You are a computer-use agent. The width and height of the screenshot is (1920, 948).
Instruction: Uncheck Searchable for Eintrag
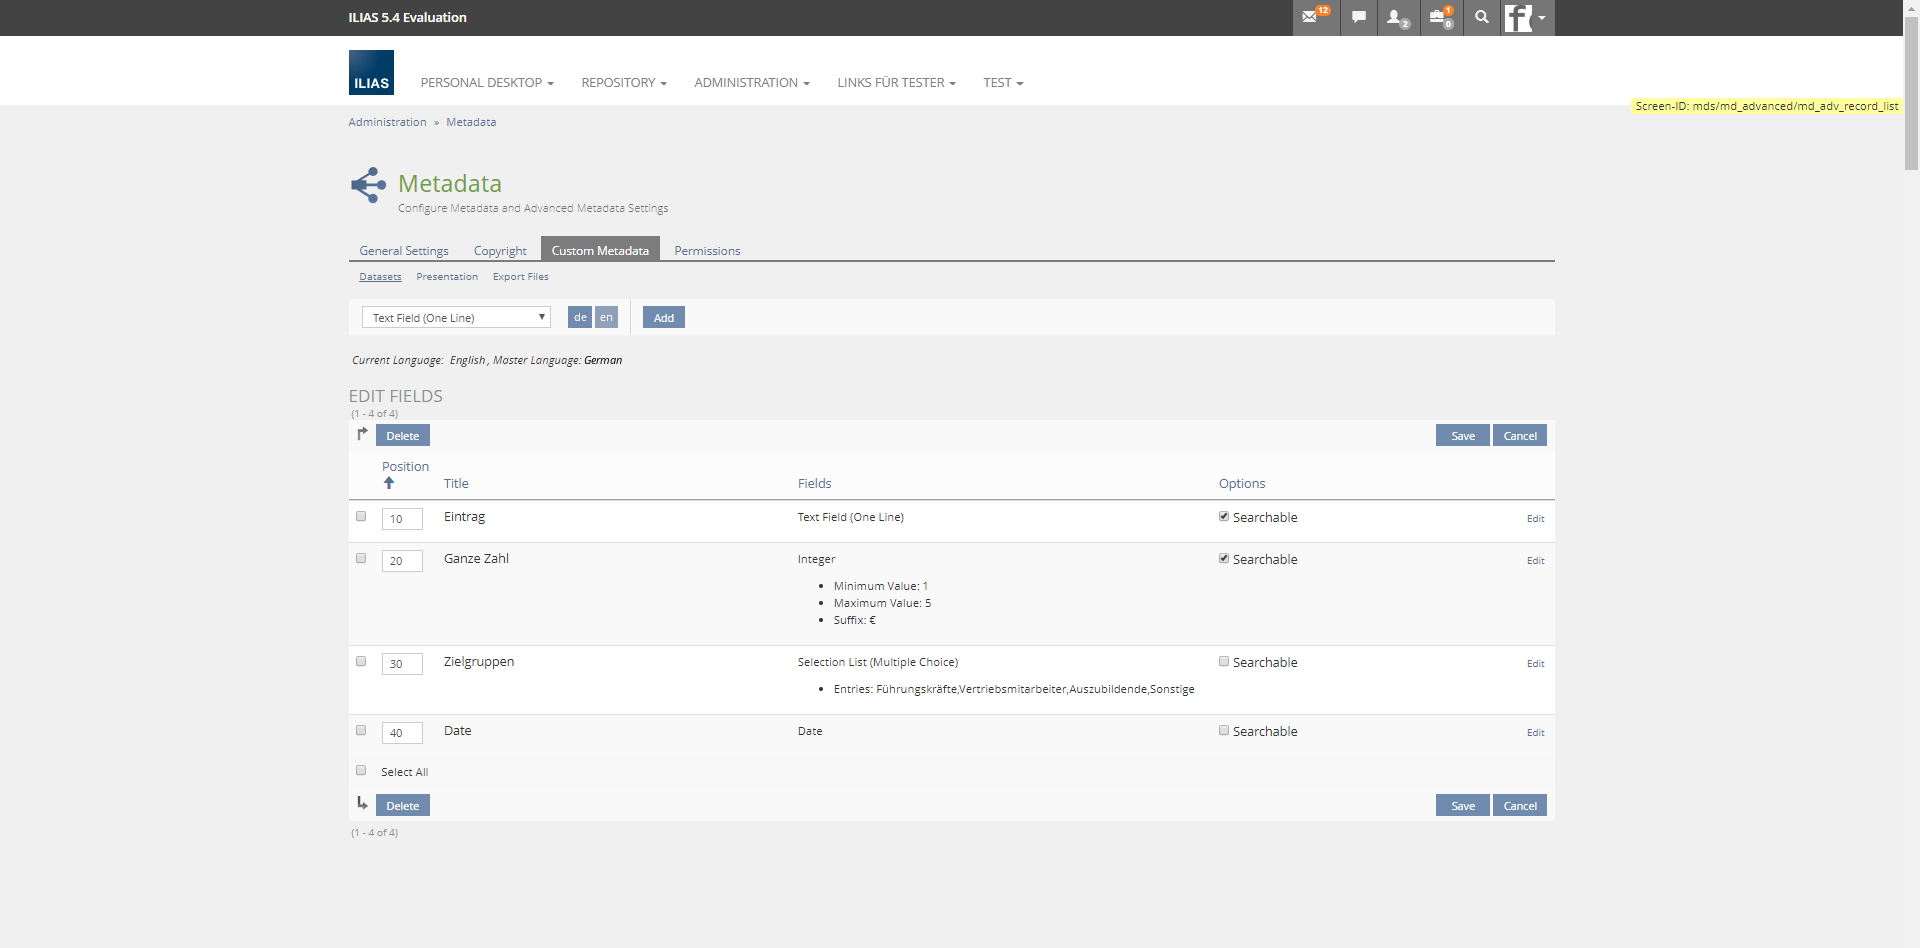tap(1223, 517)
